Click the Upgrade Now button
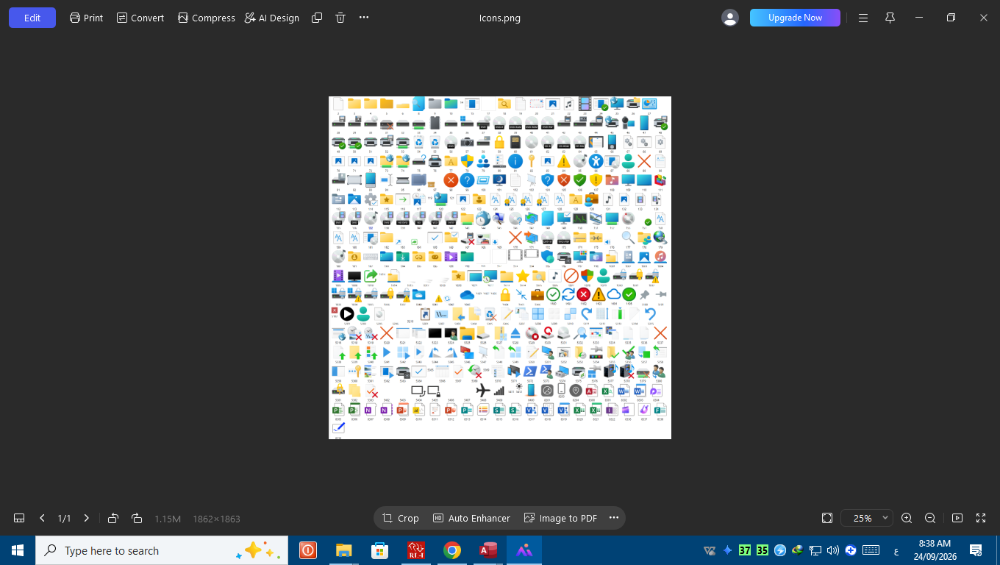The width and height of the screenshot is (1000, 565). [795, 18]
